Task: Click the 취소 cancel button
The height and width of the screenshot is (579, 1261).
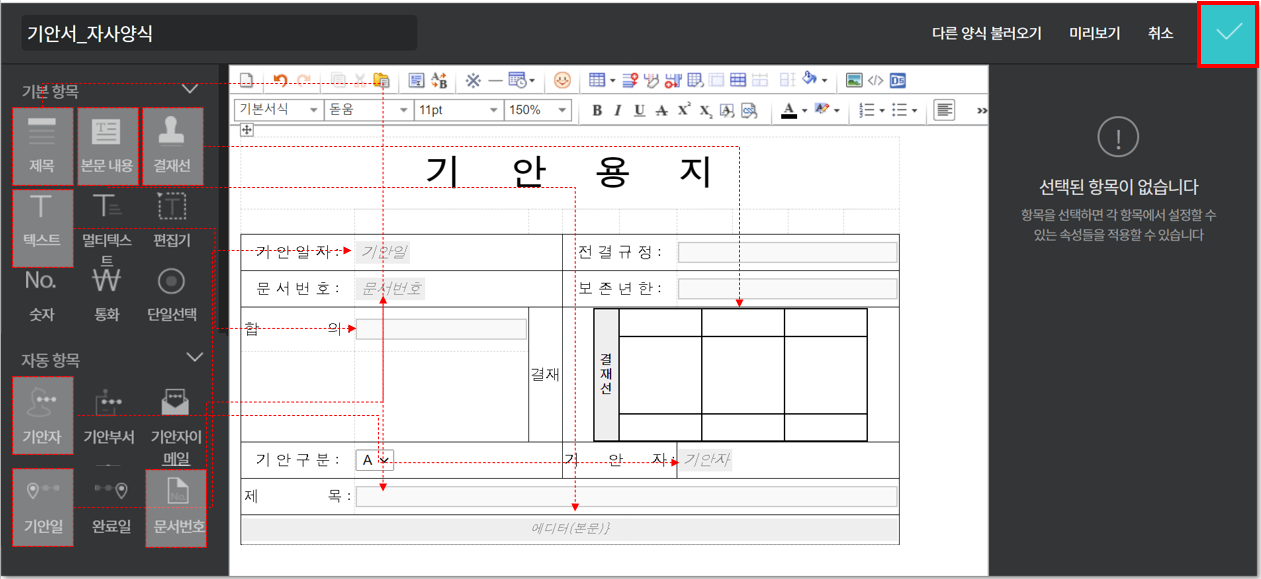Action: point(1160,33)
